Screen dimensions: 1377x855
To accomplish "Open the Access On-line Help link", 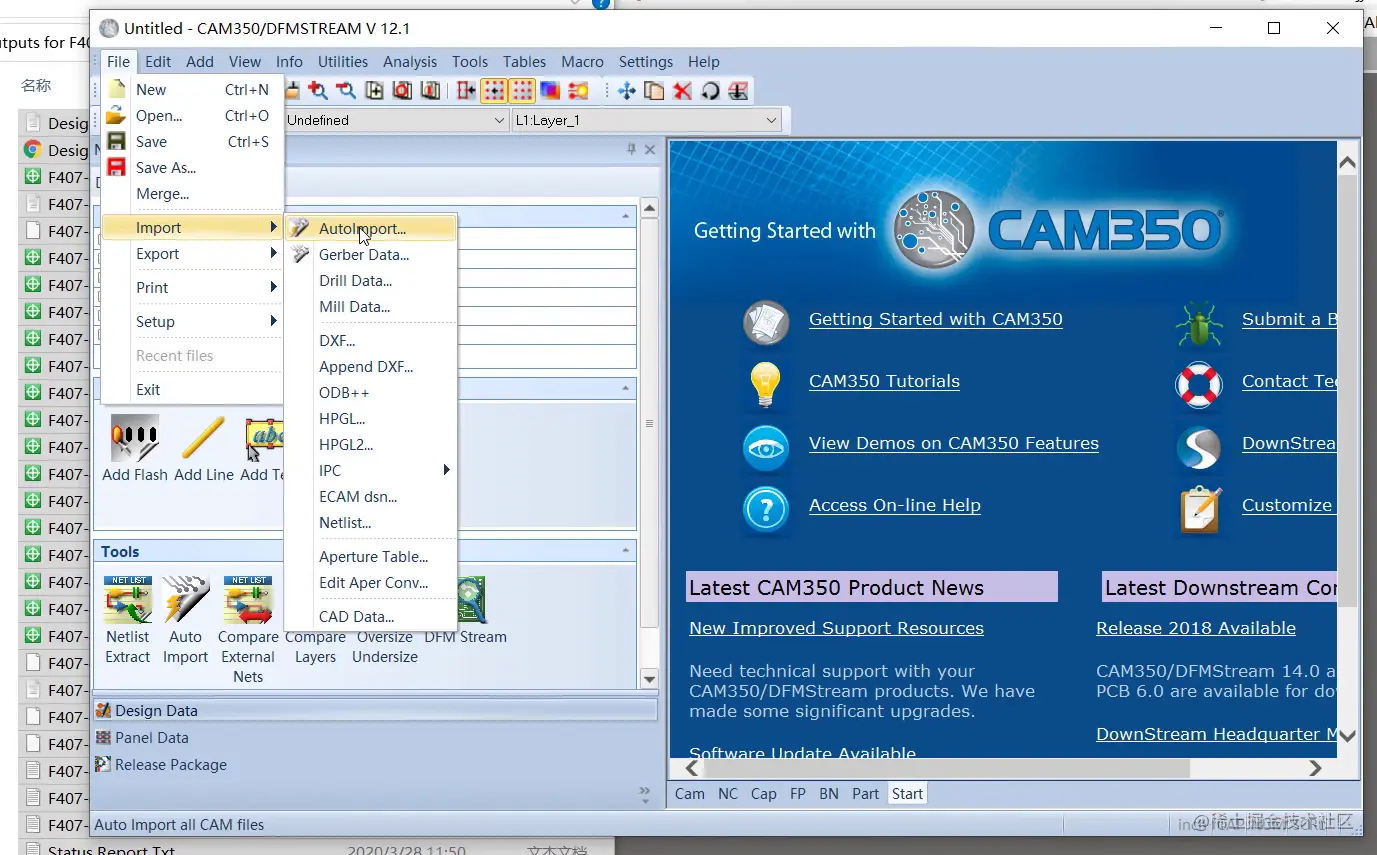I will [895, 505].
